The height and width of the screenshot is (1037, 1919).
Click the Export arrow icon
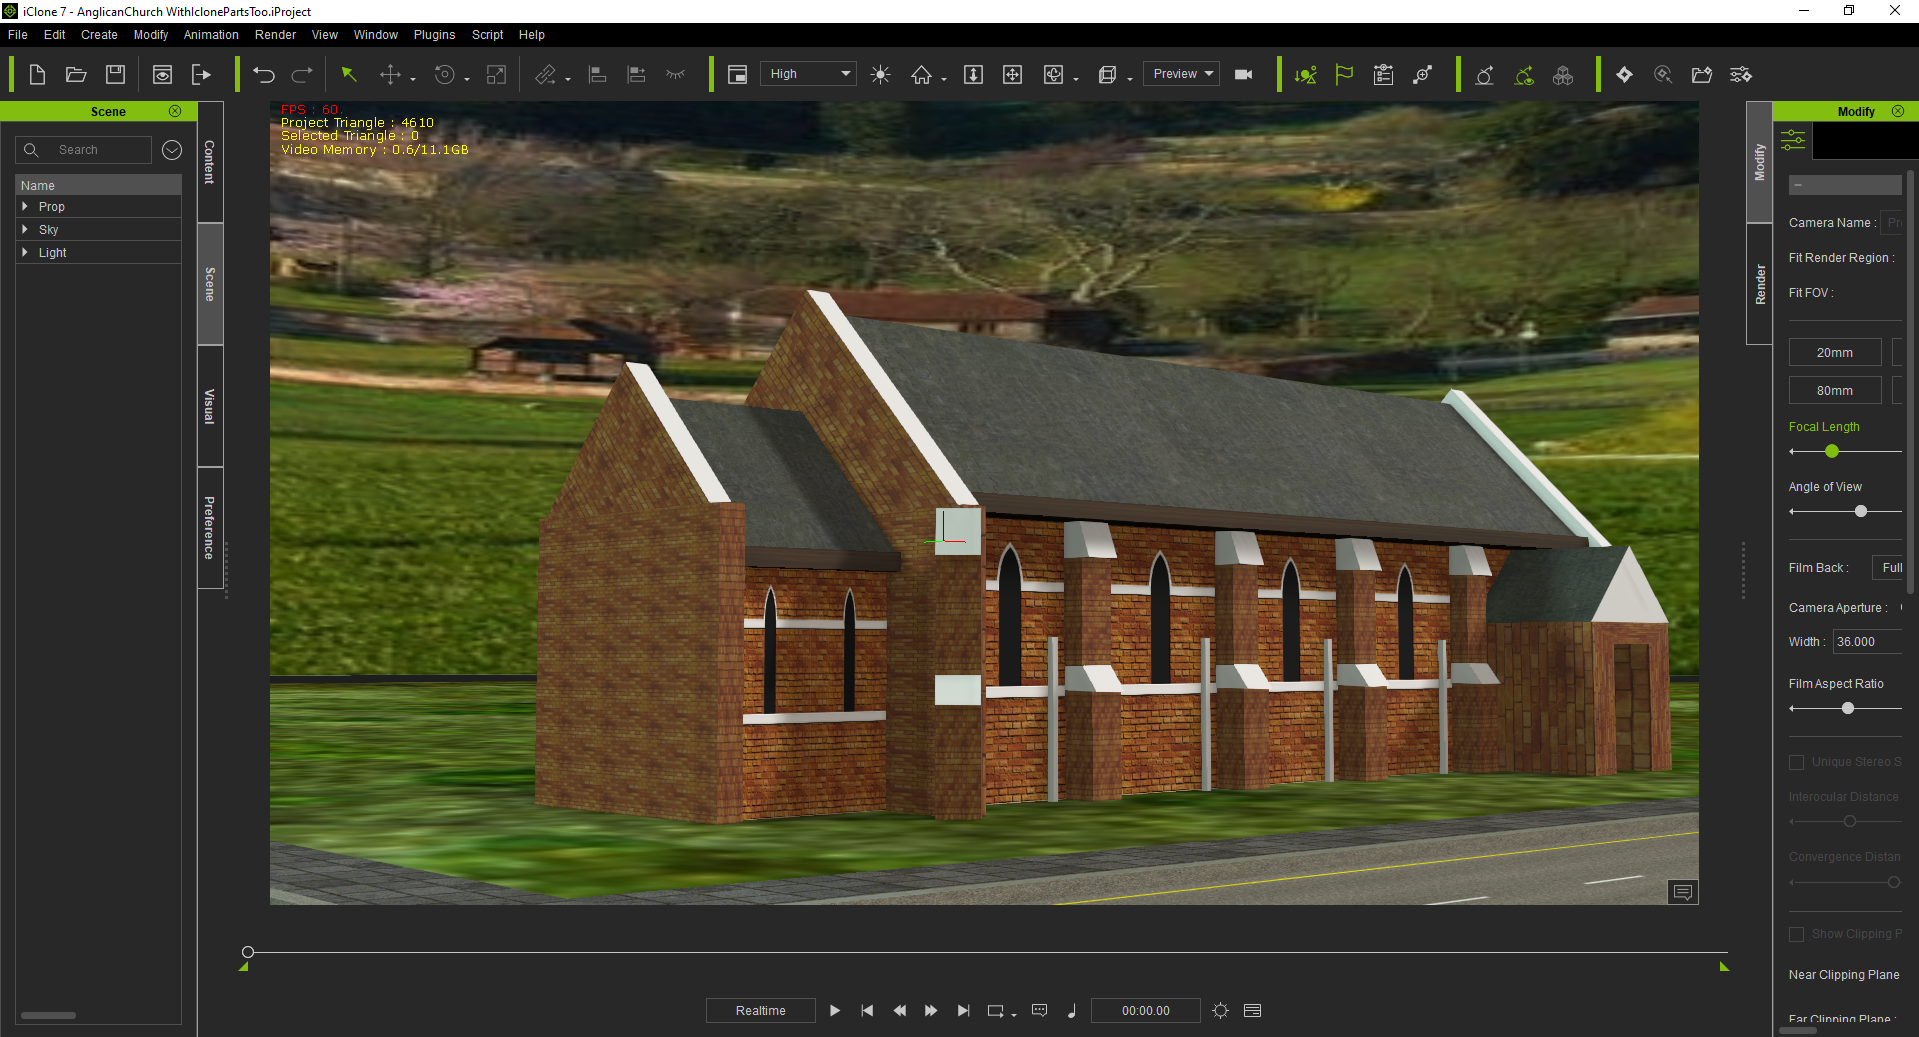(x=202, y=74)
